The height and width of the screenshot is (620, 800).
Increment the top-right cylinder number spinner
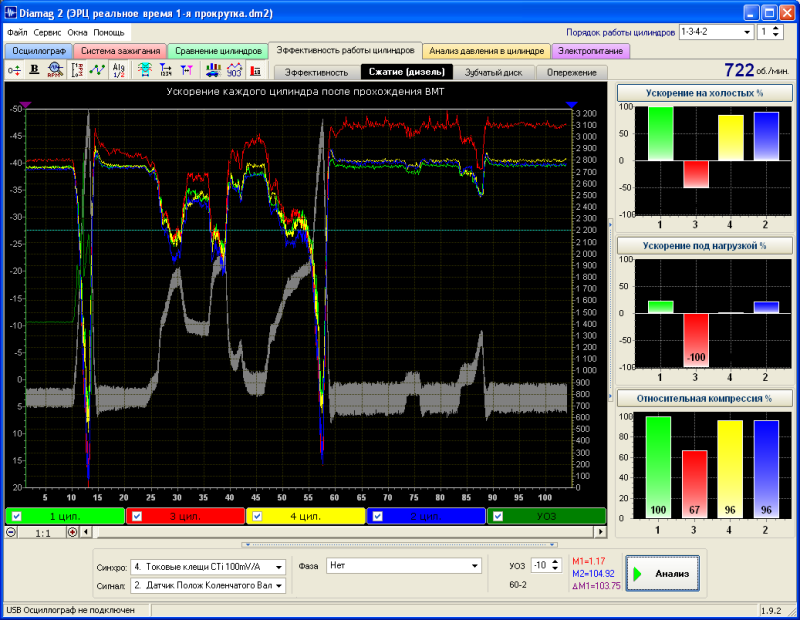[x=776, y=29]
